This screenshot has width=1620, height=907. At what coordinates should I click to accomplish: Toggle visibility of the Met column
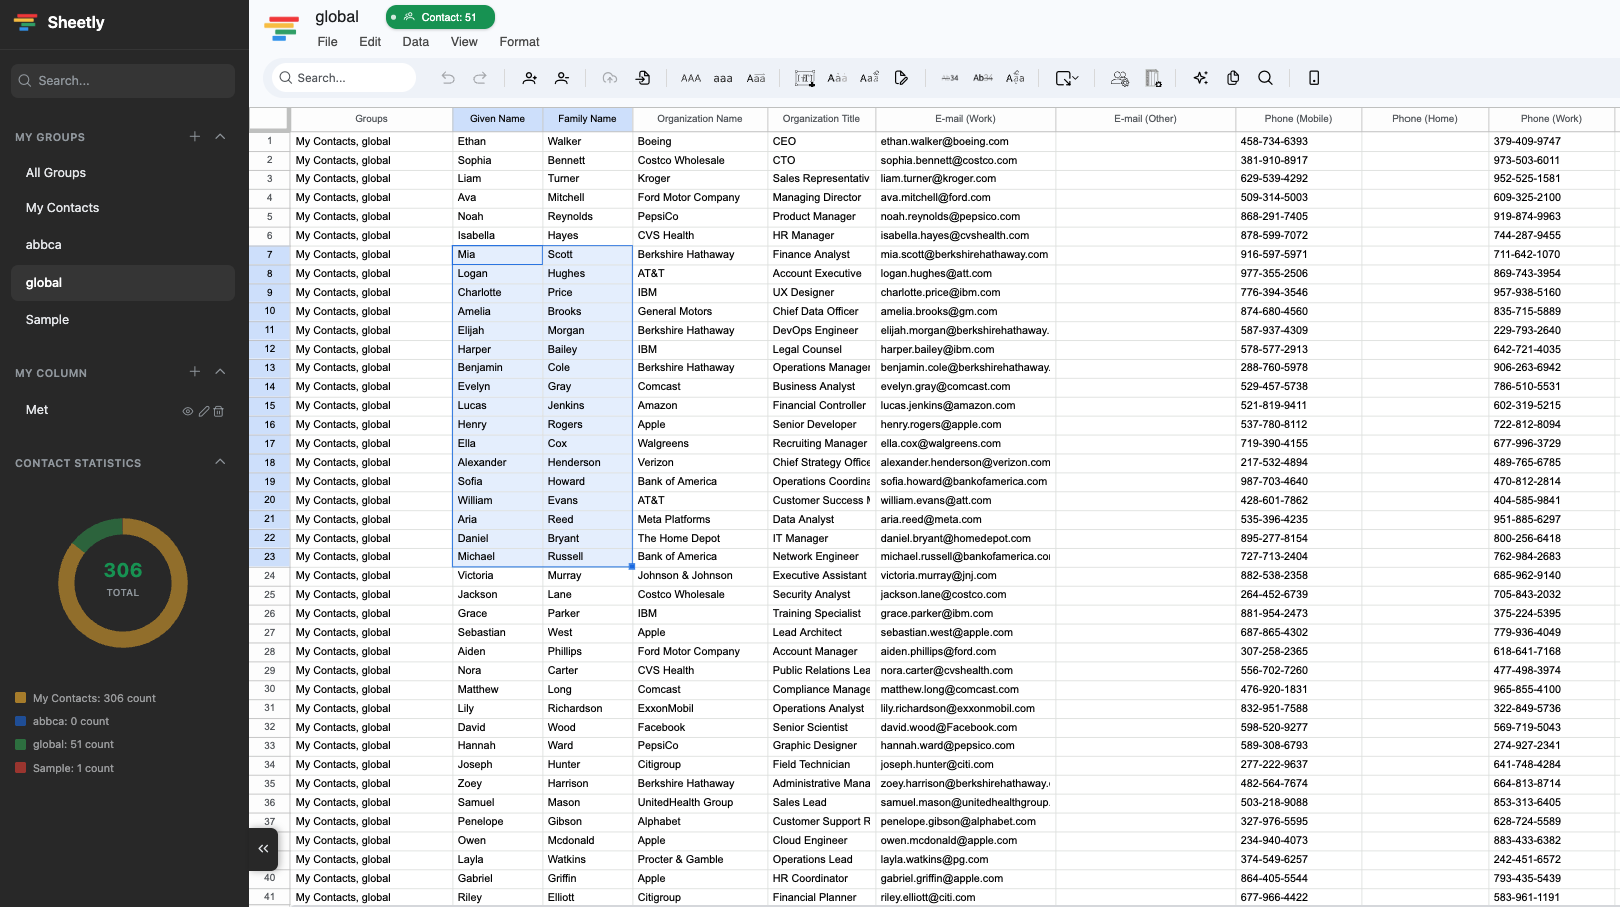click(187, 410)
